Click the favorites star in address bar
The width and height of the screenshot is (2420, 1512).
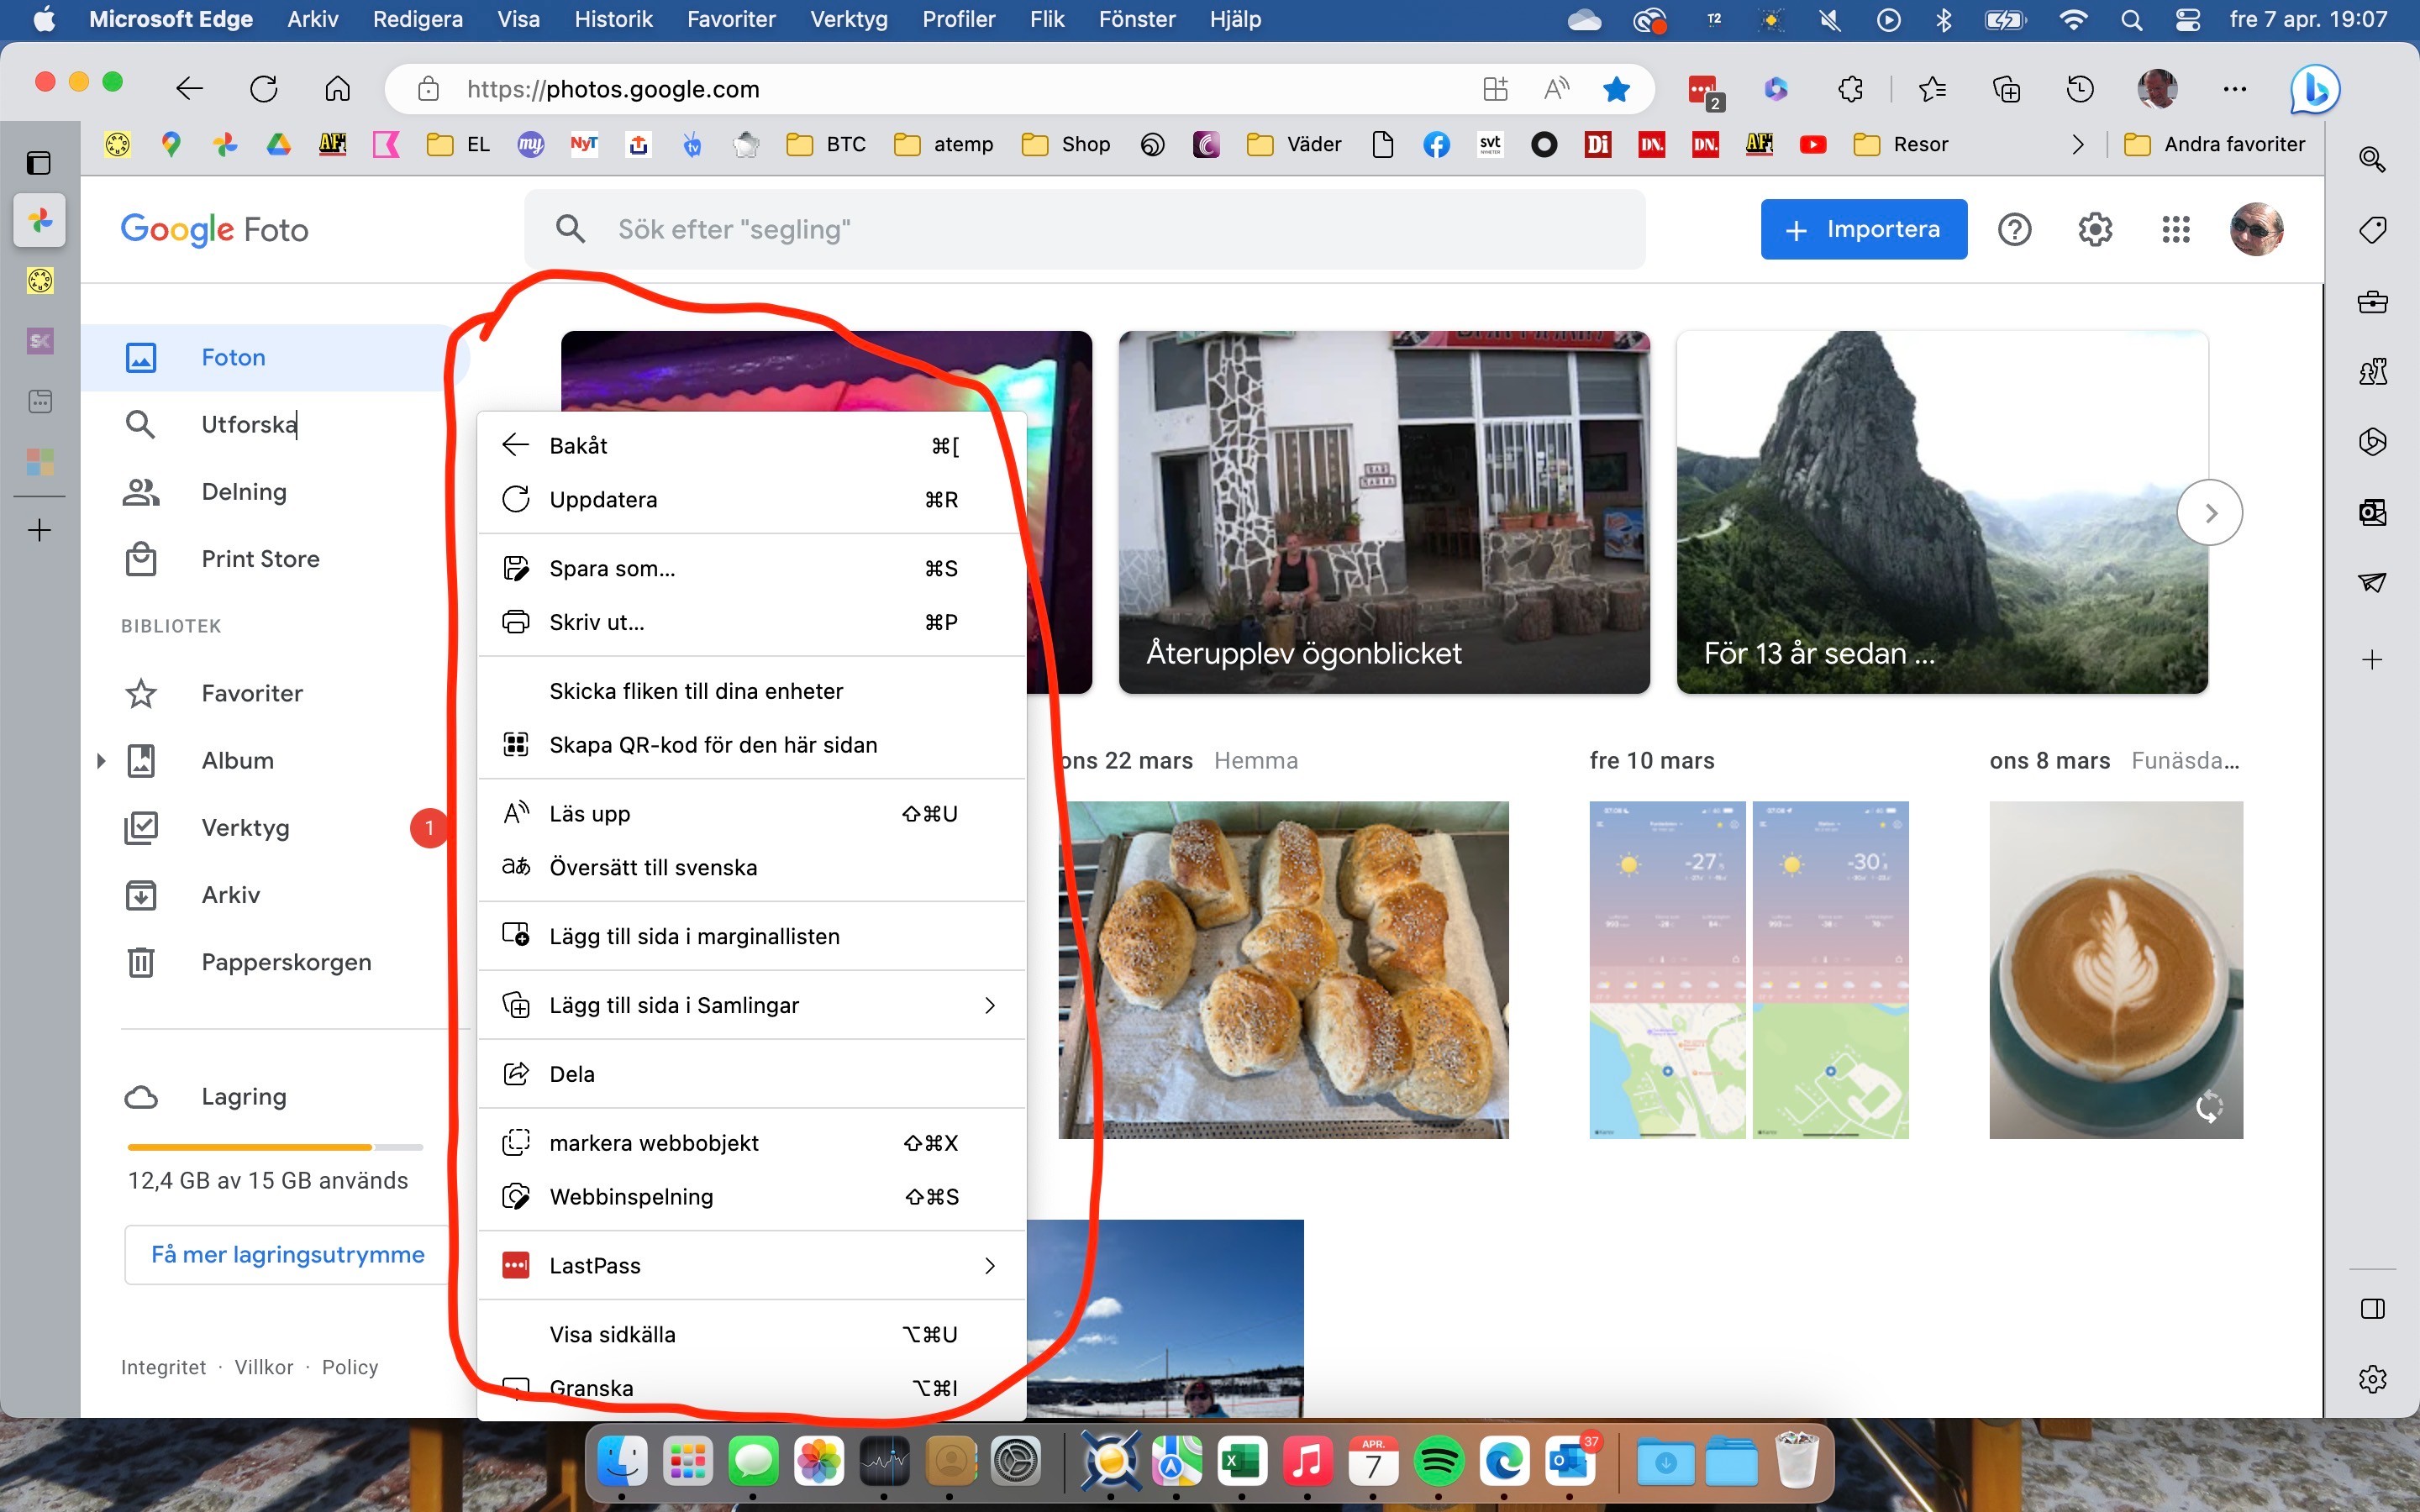1616,89
